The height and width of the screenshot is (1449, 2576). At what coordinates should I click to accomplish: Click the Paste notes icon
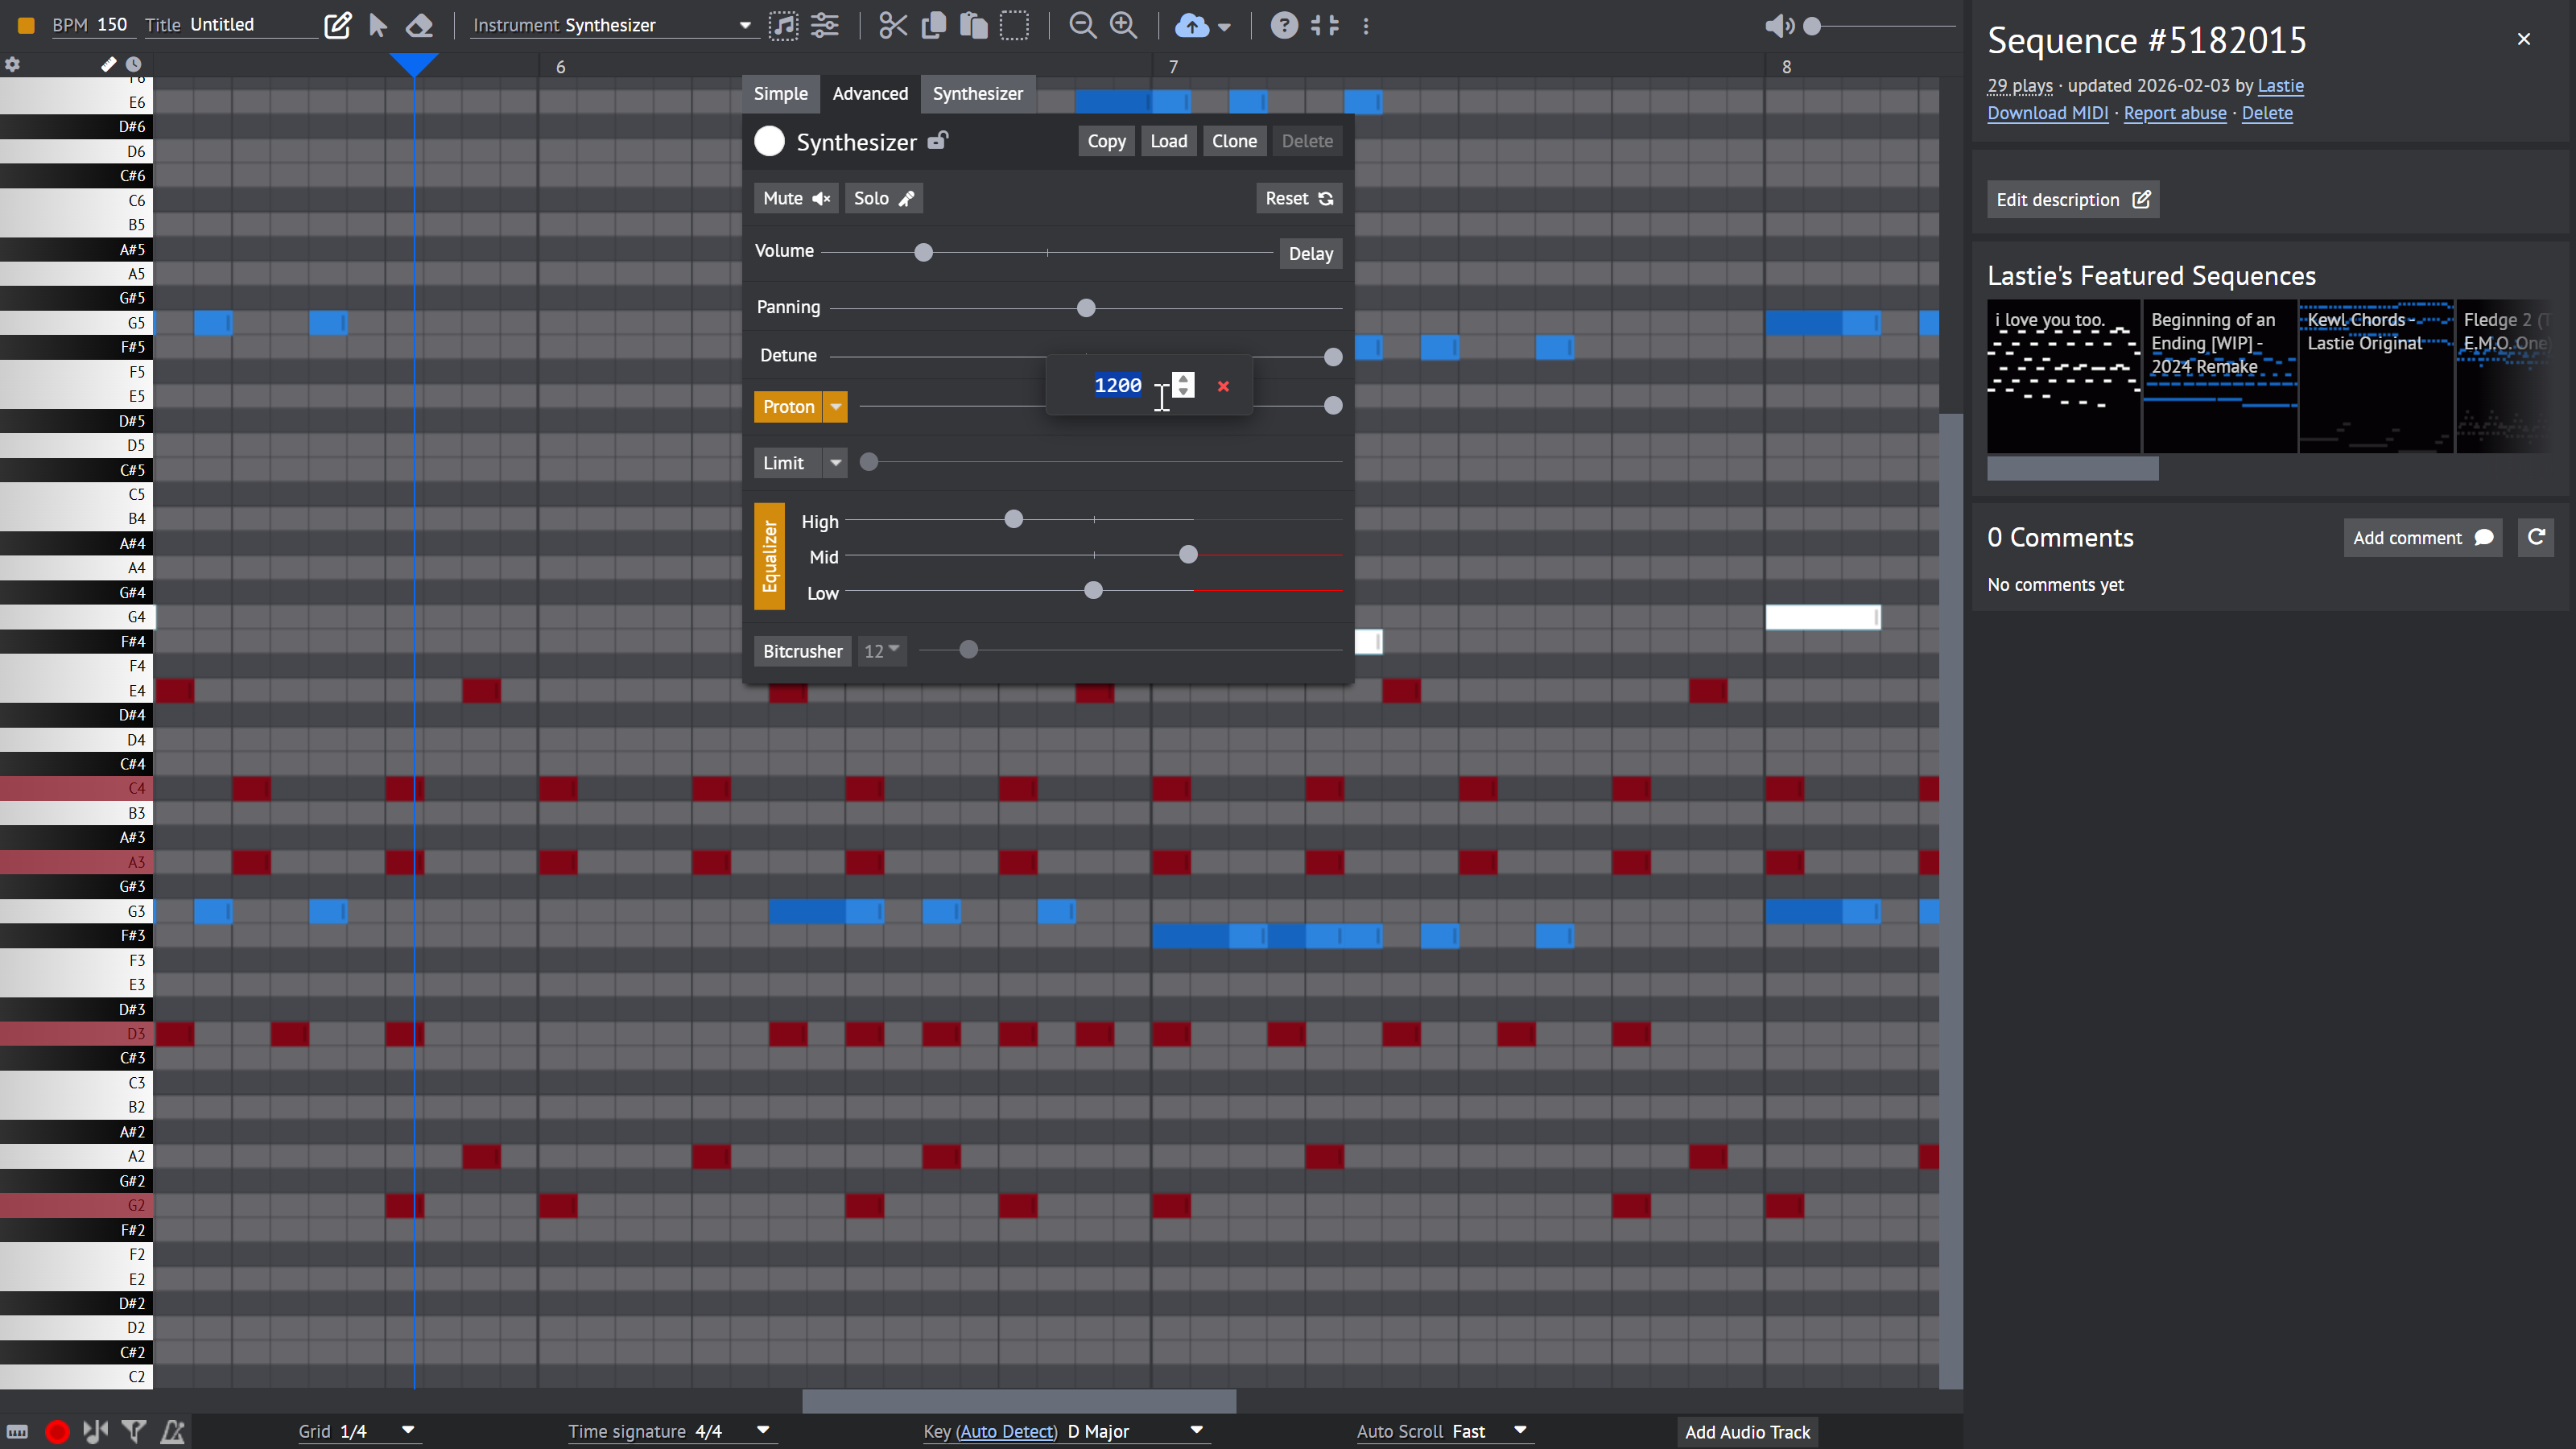point(972,25)
